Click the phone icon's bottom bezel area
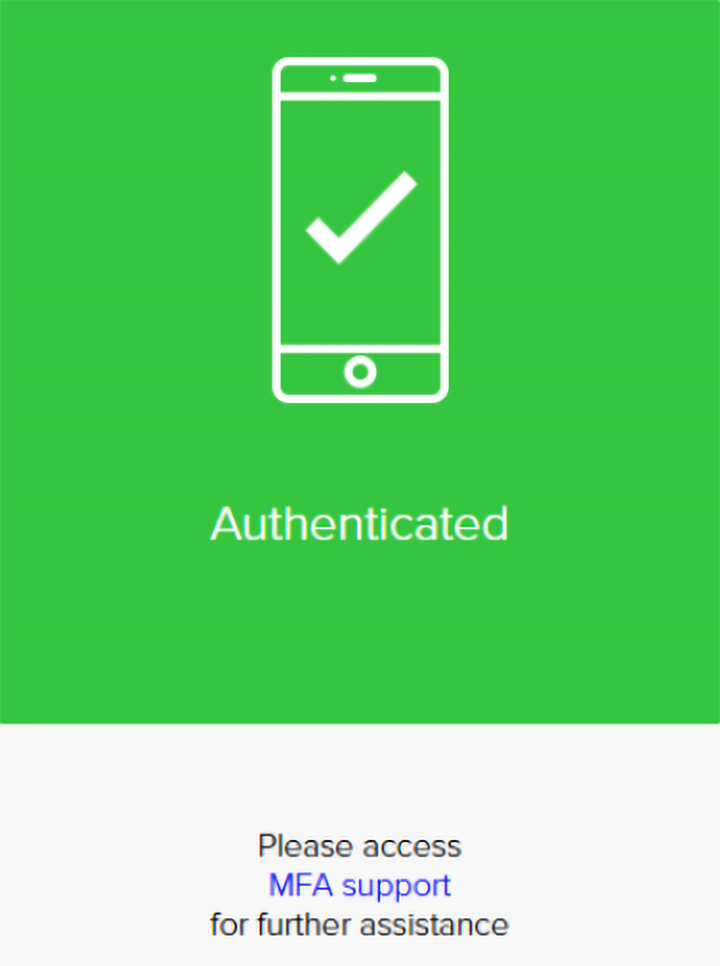The width and height of the screenshot is (720, 966). (360, 374)
